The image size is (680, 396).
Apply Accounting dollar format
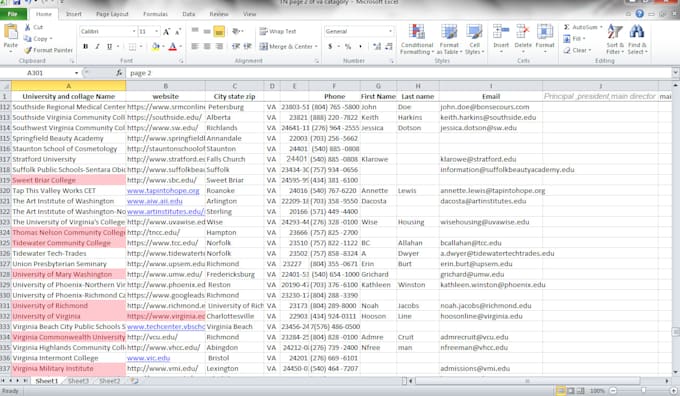pyautogui.click(x=330, y=46)
